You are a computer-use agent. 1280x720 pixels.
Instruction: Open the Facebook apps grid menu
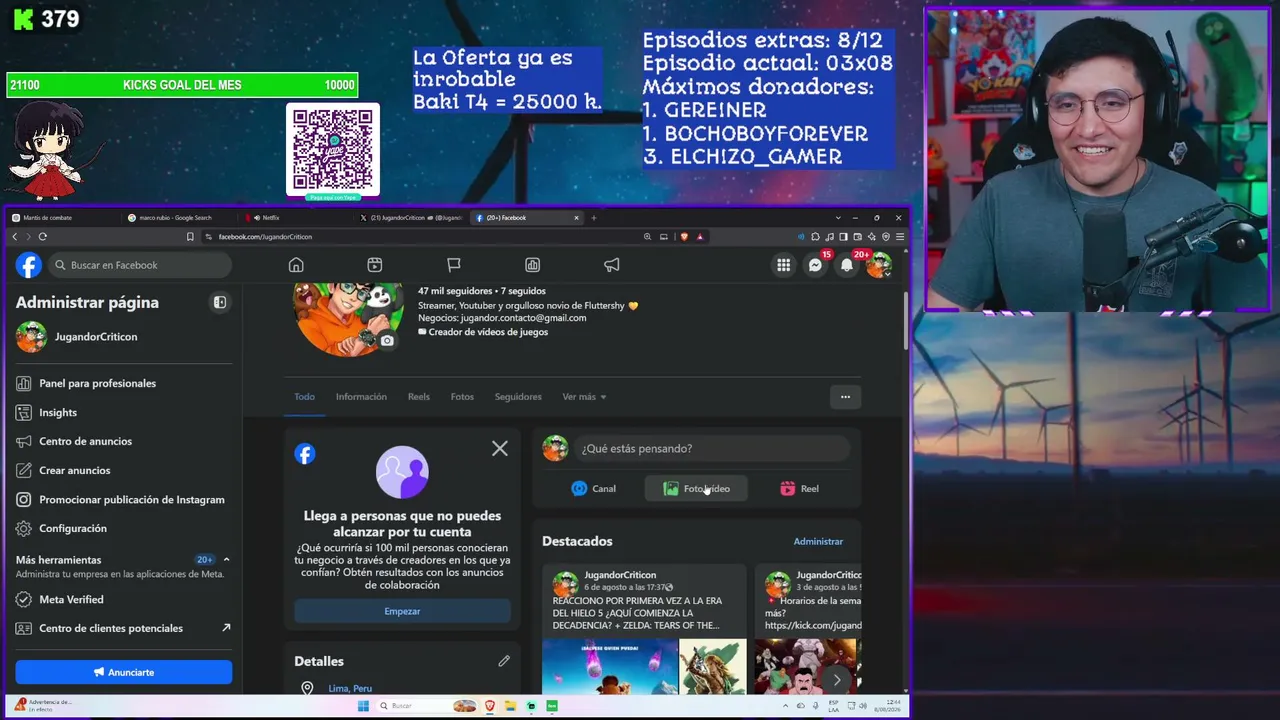(x=784, y=265)
